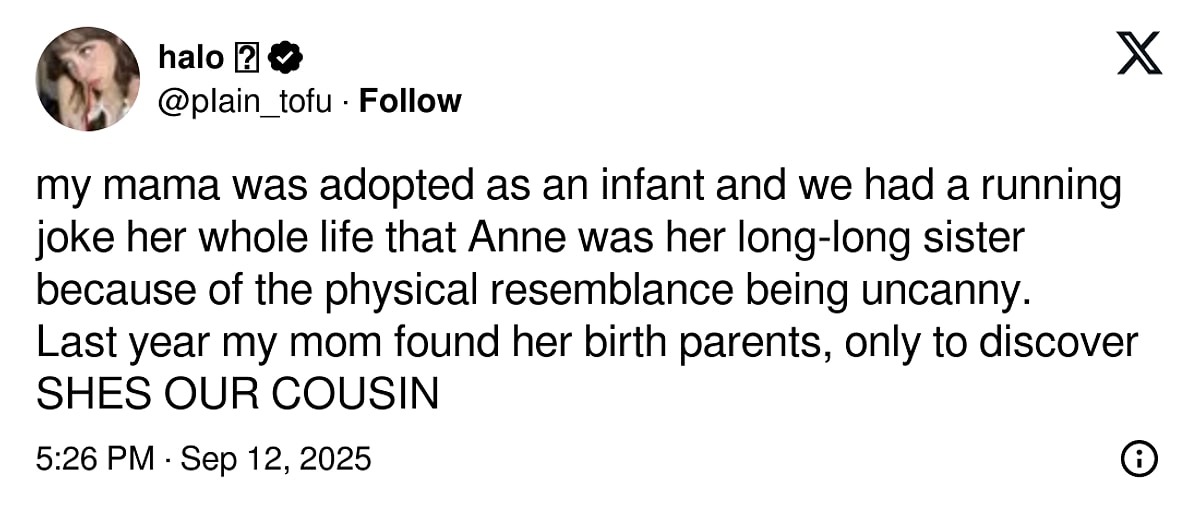Viewport: 1200px width, 519px height.
Task: Click the blue verified badge
Action: click(282, 60)
